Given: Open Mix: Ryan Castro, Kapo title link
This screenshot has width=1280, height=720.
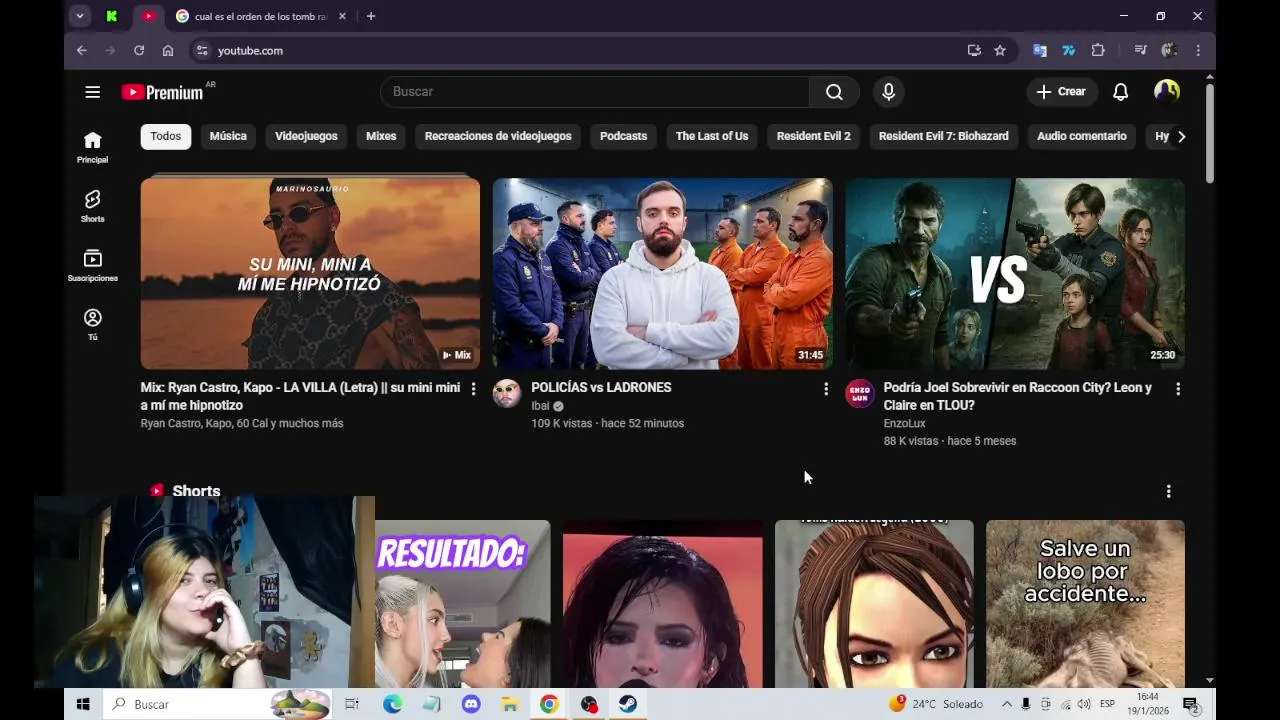Looking at the screenshot, I should click(x=300, y=396).
